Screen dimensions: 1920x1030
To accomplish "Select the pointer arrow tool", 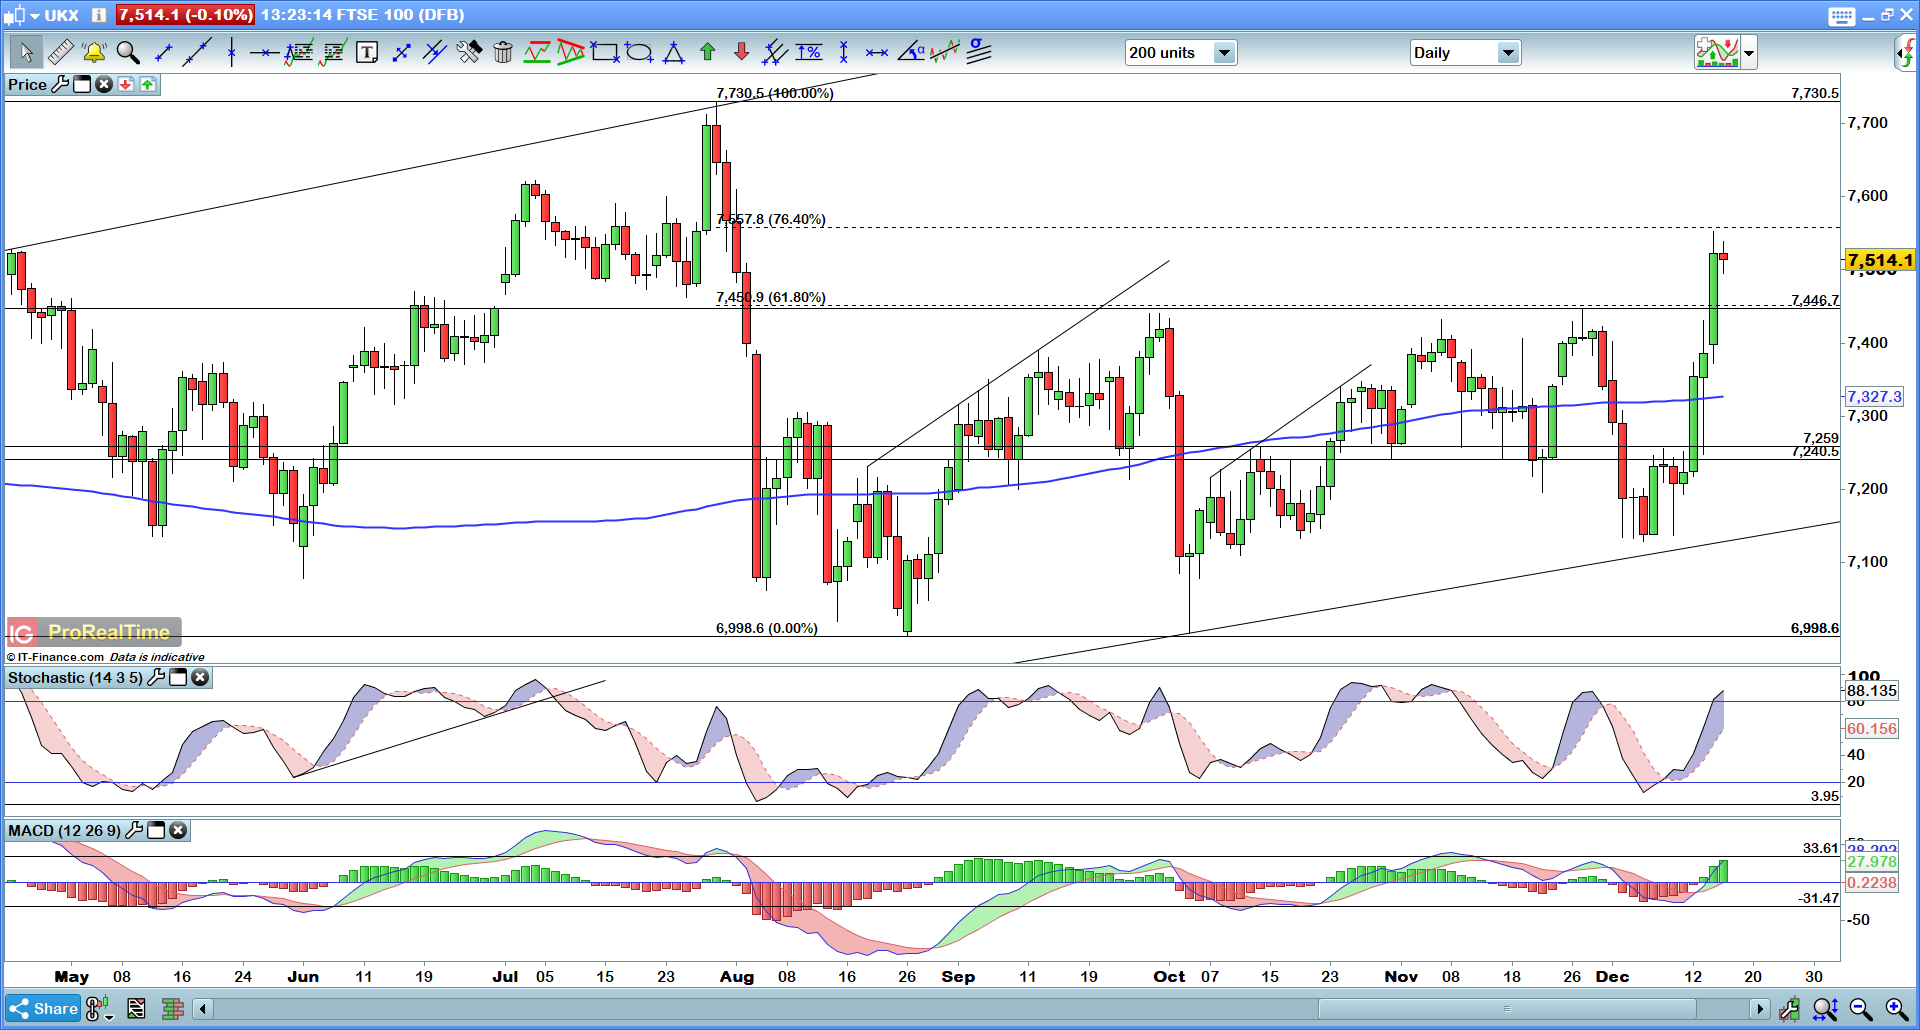I will point(26,52).
